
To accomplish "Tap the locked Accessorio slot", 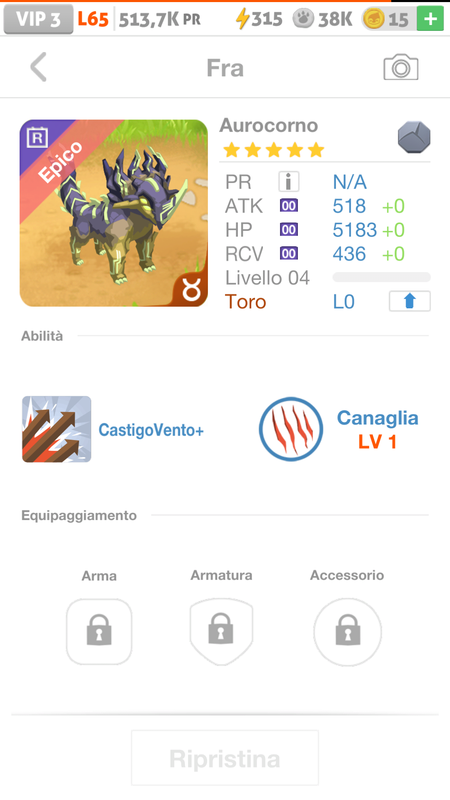I will 347,632.
